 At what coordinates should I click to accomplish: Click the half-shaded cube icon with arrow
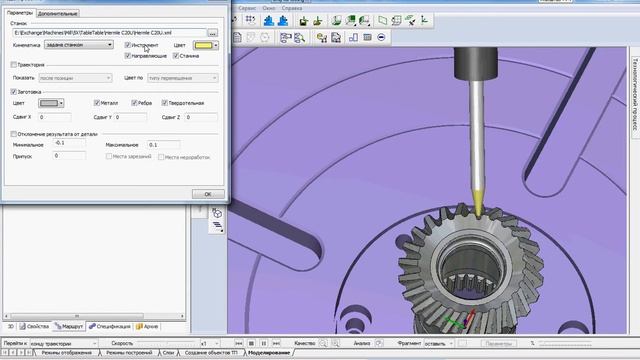364,20
